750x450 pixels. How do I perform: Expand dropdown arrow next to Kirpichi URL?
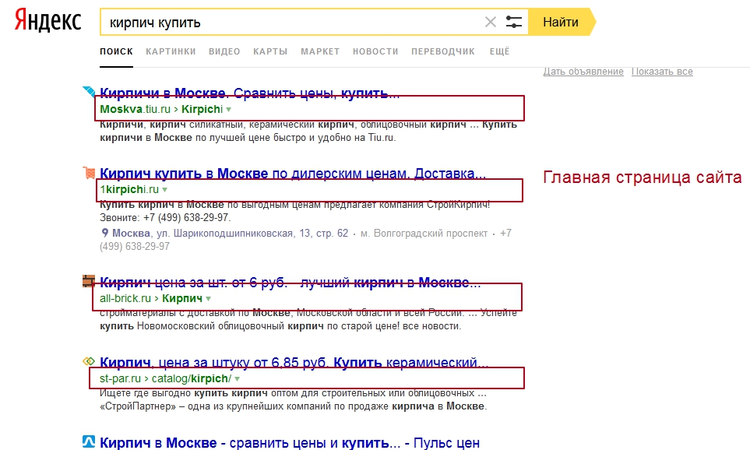click(x=229, y=110)
